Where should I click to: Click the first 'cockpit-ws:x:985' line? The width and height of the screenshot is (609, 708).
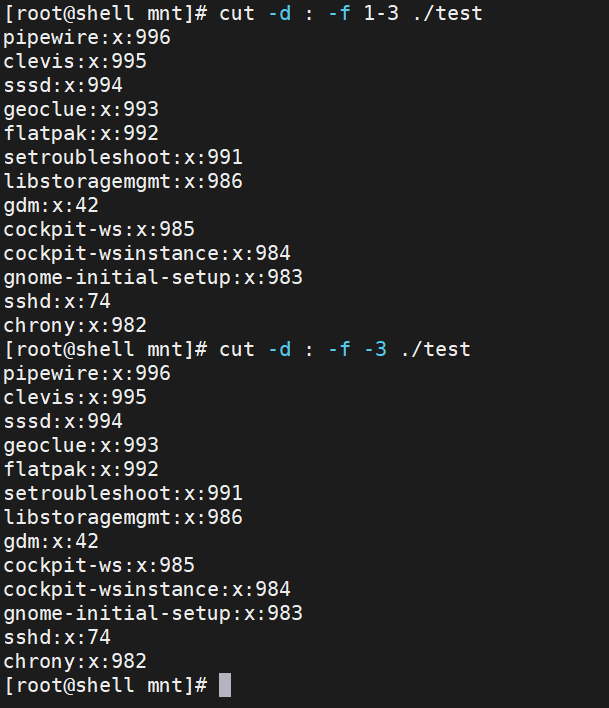tap(99, 229)
